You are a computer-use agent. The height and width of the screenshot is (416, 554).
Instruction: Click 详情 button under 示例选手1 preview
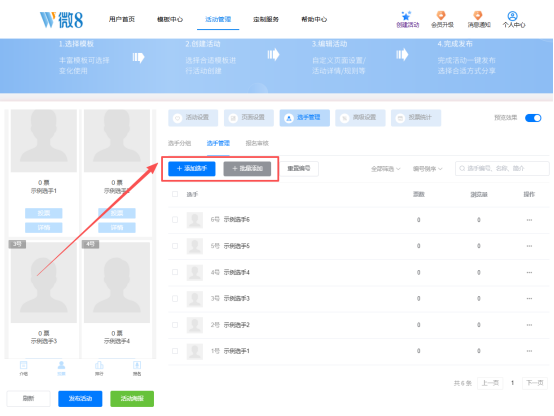(x=44, y=228)
